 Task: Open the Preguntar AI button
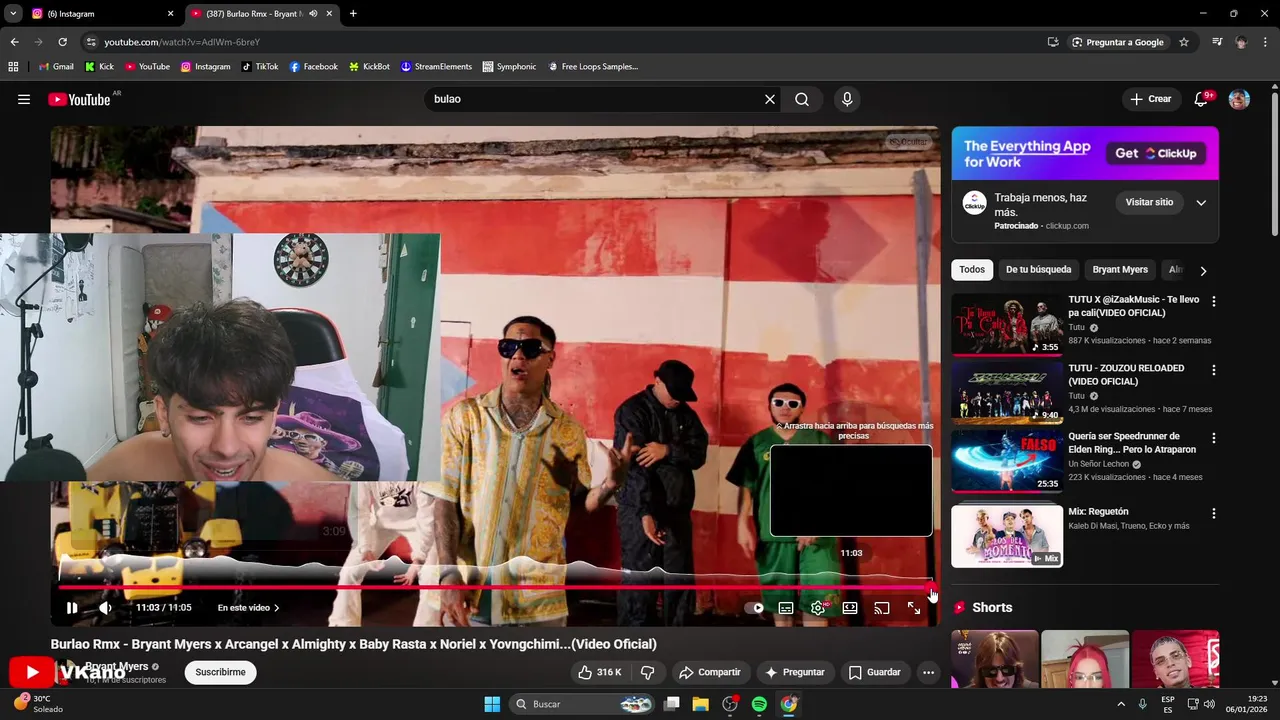point(795,672)
